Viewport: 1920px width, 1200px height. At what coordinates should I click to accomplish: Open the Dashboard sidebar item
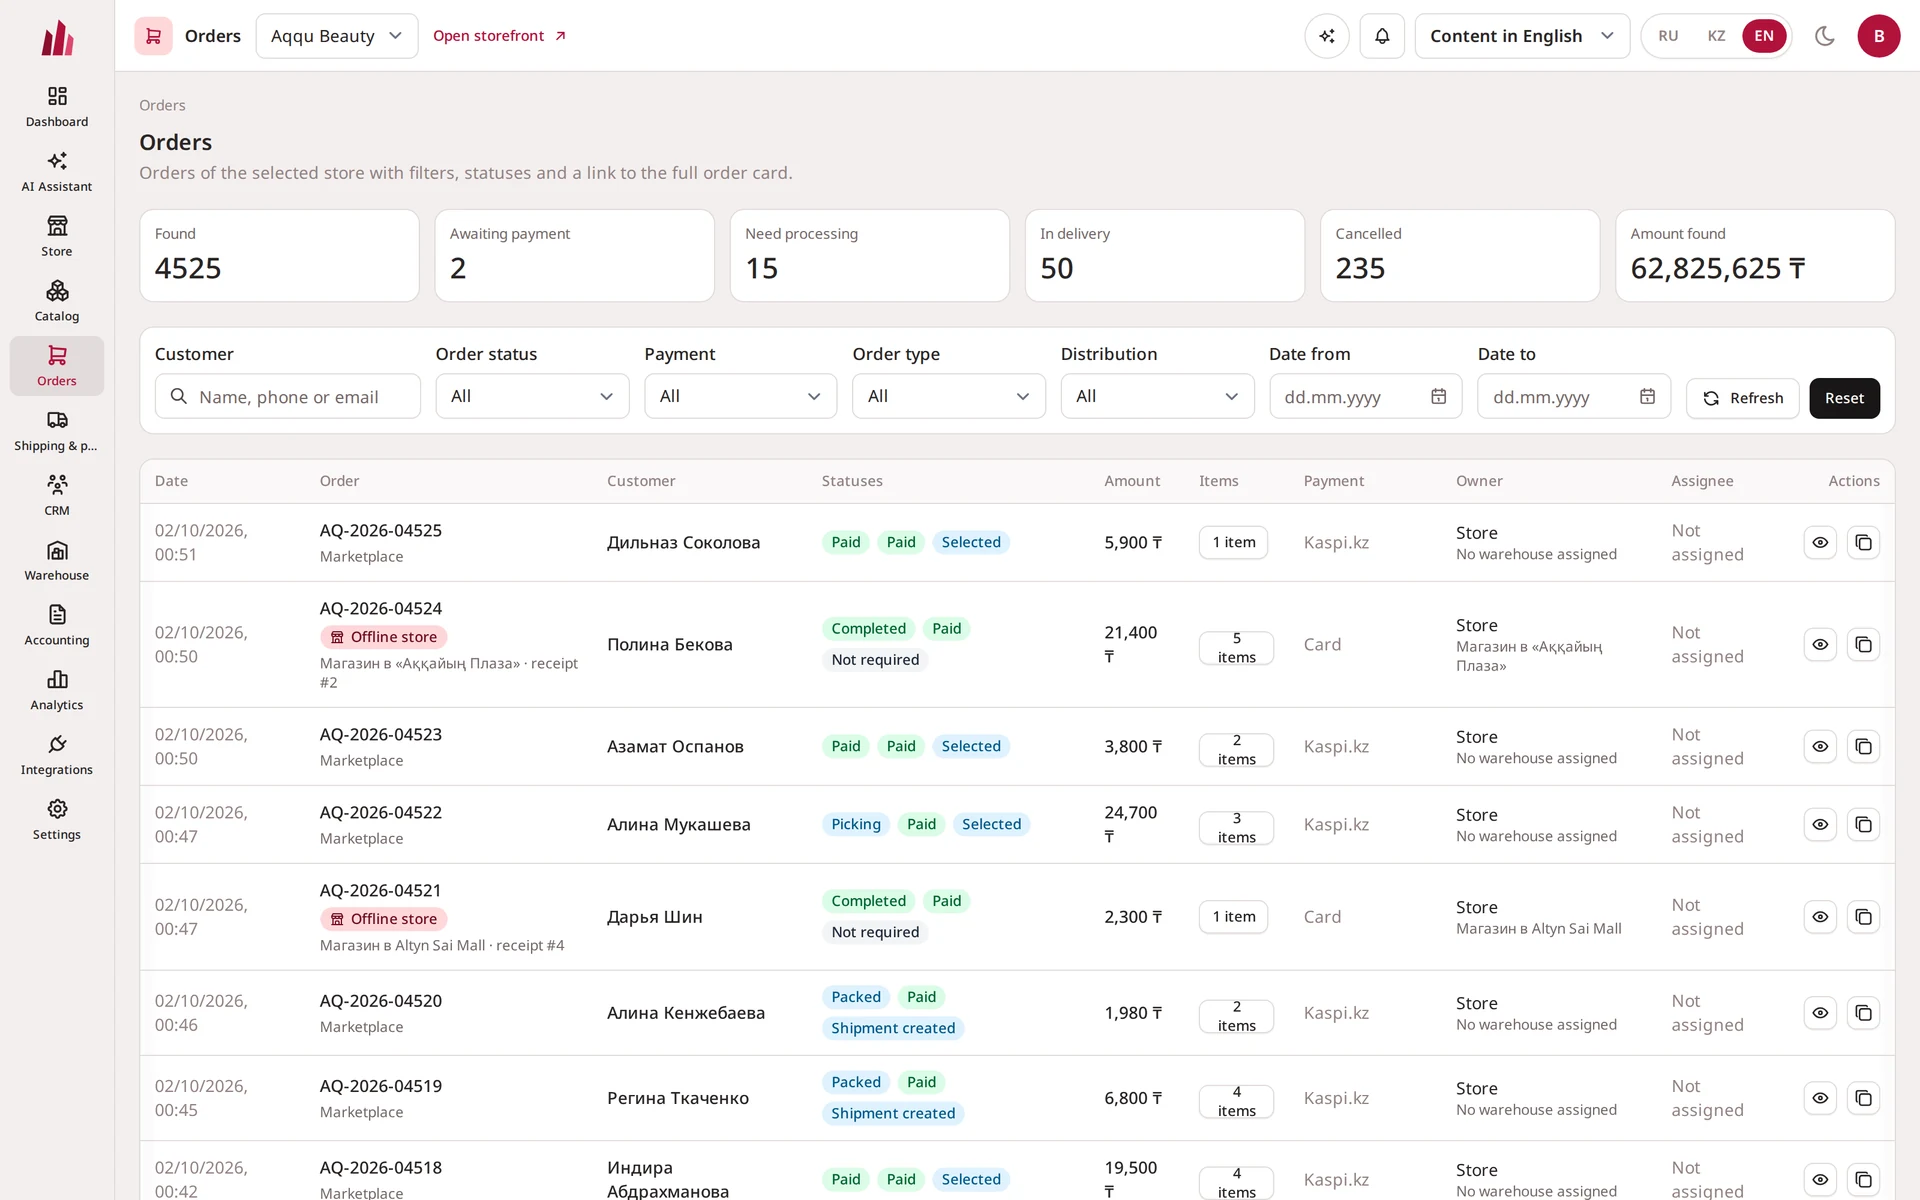(x=57, y=107)
